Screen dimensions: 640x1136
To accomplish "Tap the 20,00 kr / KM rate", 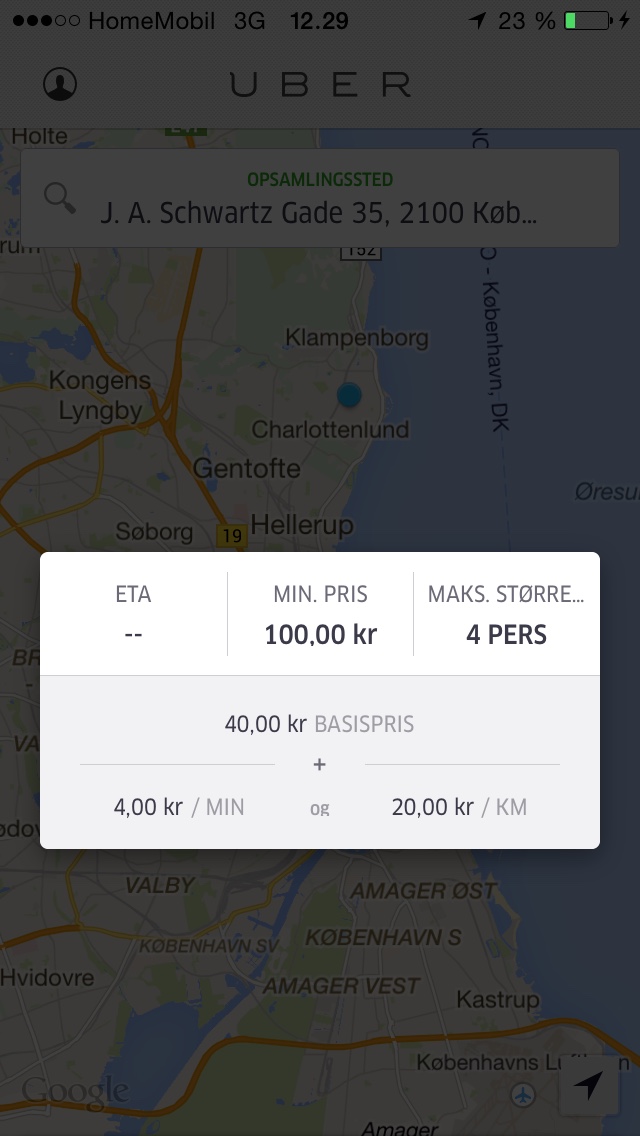I will [460, 807].
